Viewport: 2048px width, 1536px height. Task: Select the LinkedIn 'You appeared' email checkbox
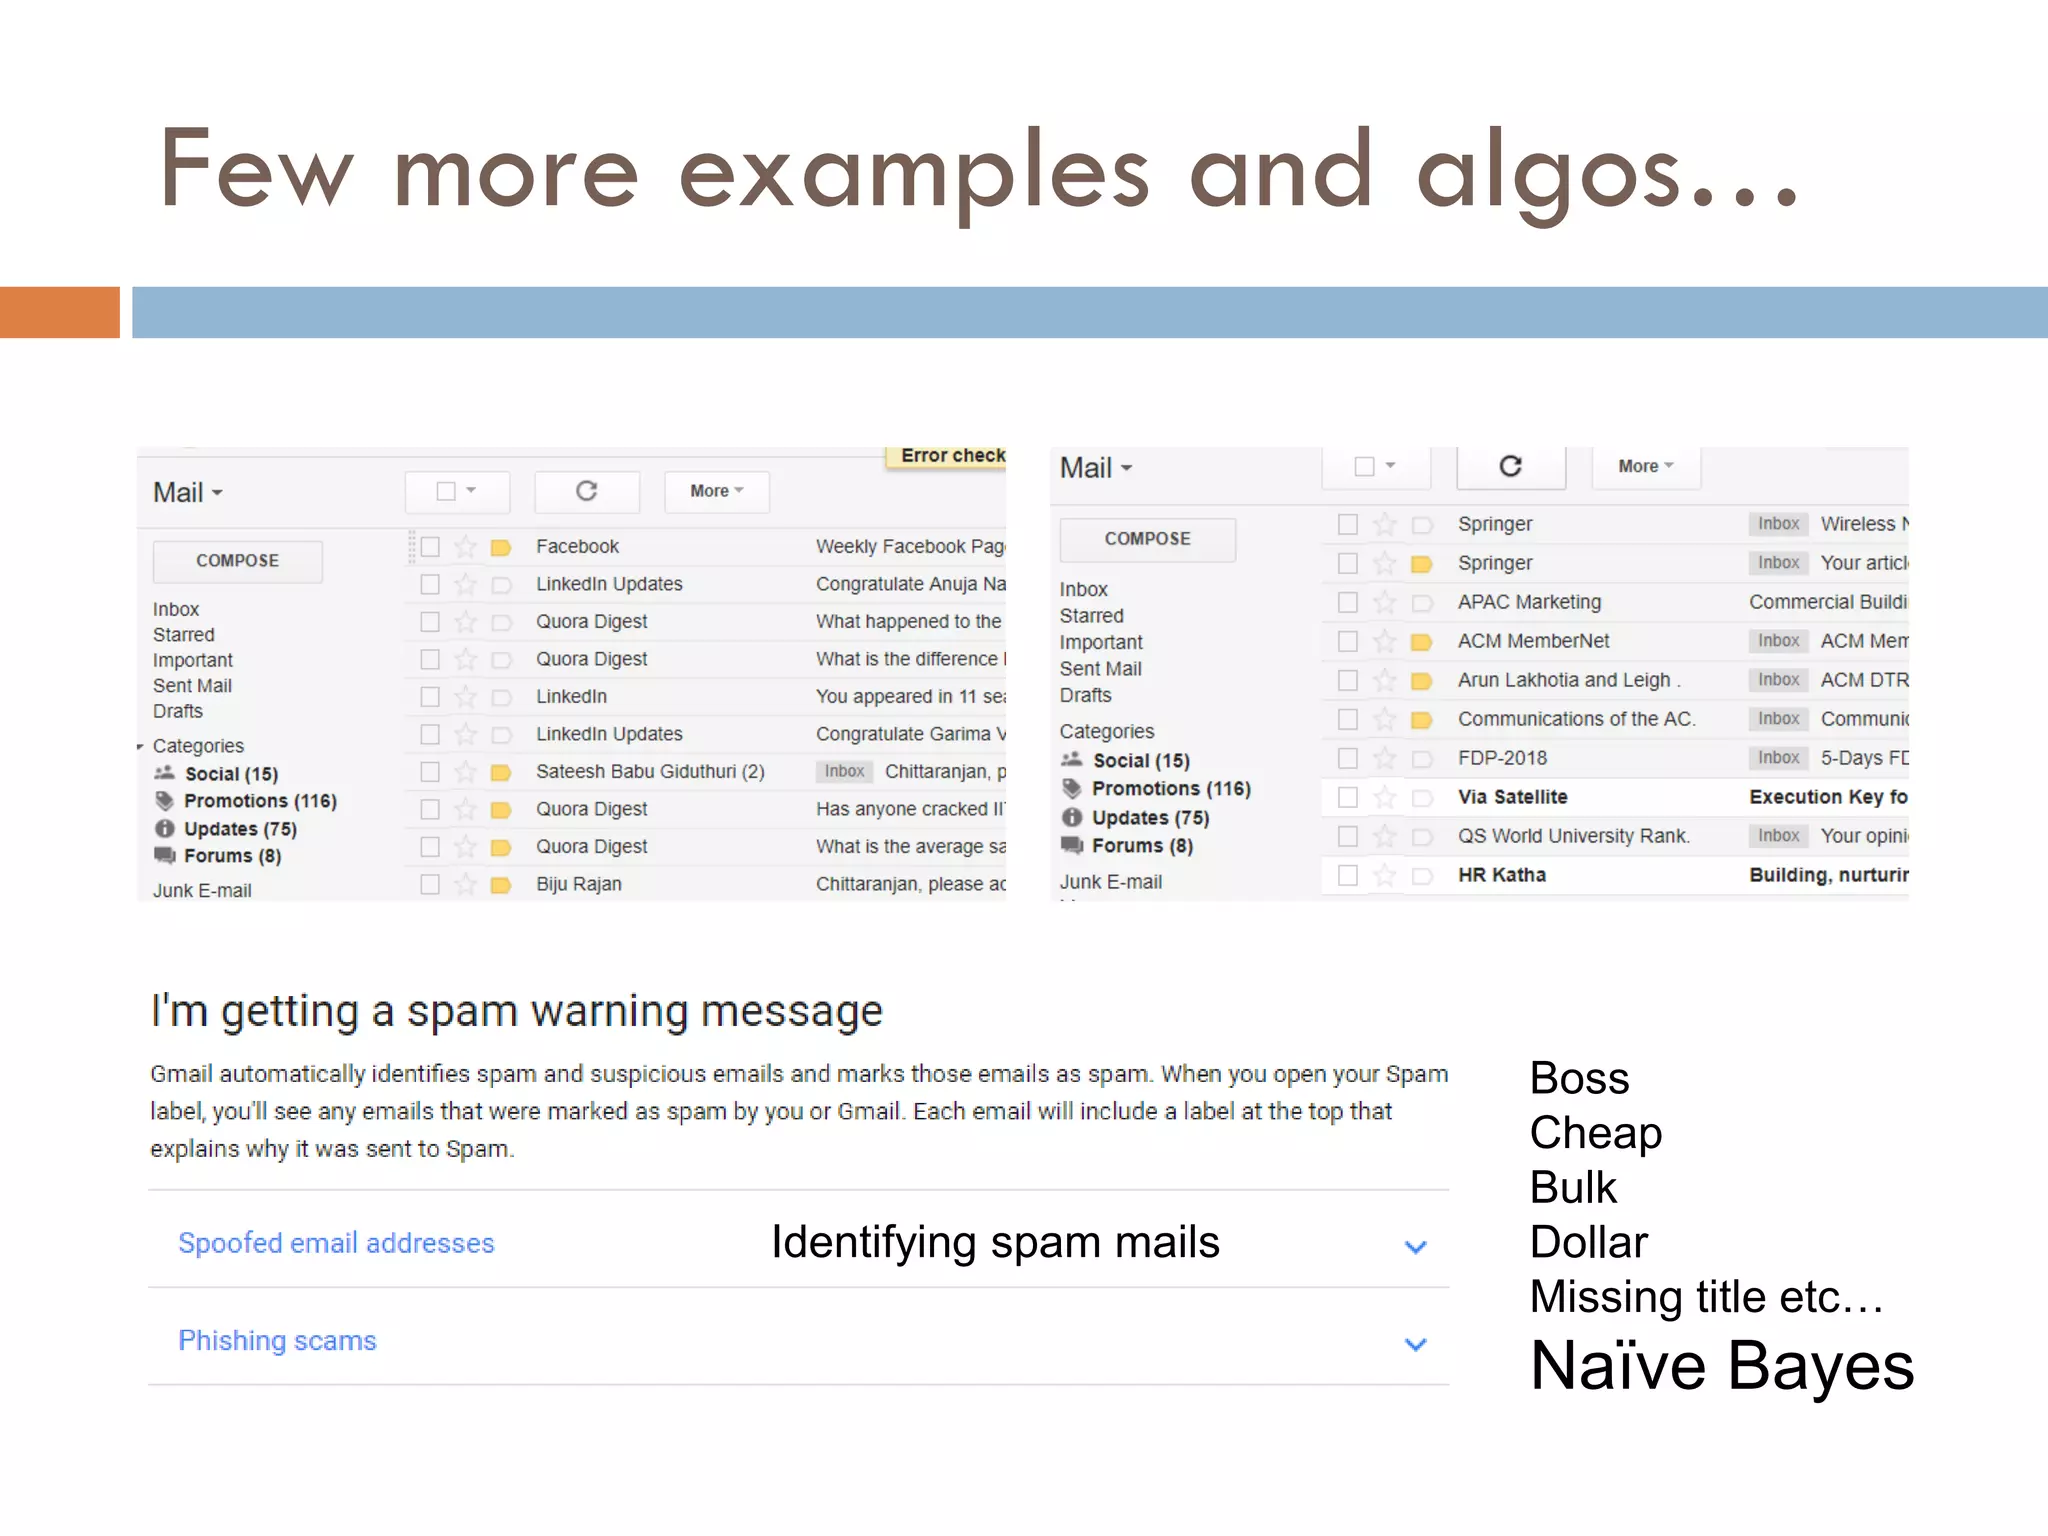pyautogui.click(x=430, y=696)
